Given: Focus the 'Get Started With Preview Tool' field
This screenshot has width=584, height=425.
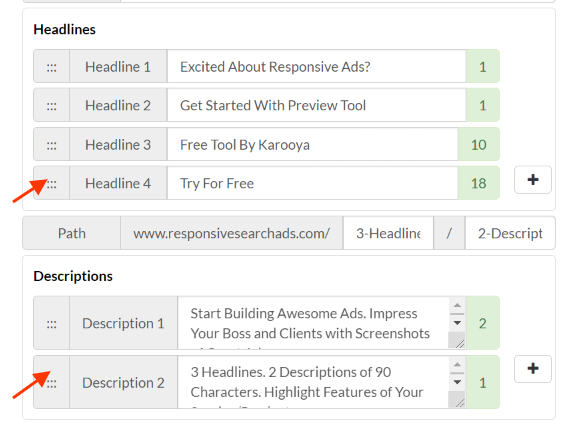Looking at the screenshot, I should pyautogui.click(x=317, y=106).
